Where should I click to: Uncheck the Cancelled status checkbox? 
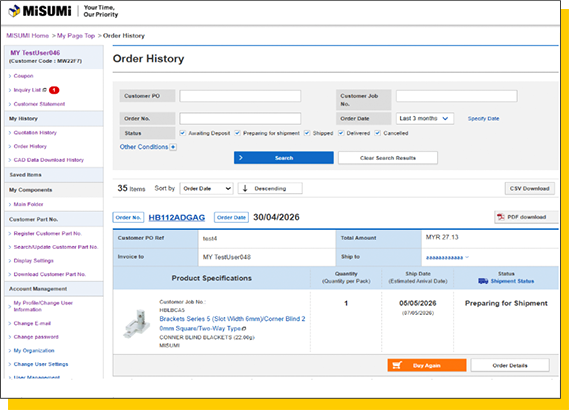(x=377, y=133)
